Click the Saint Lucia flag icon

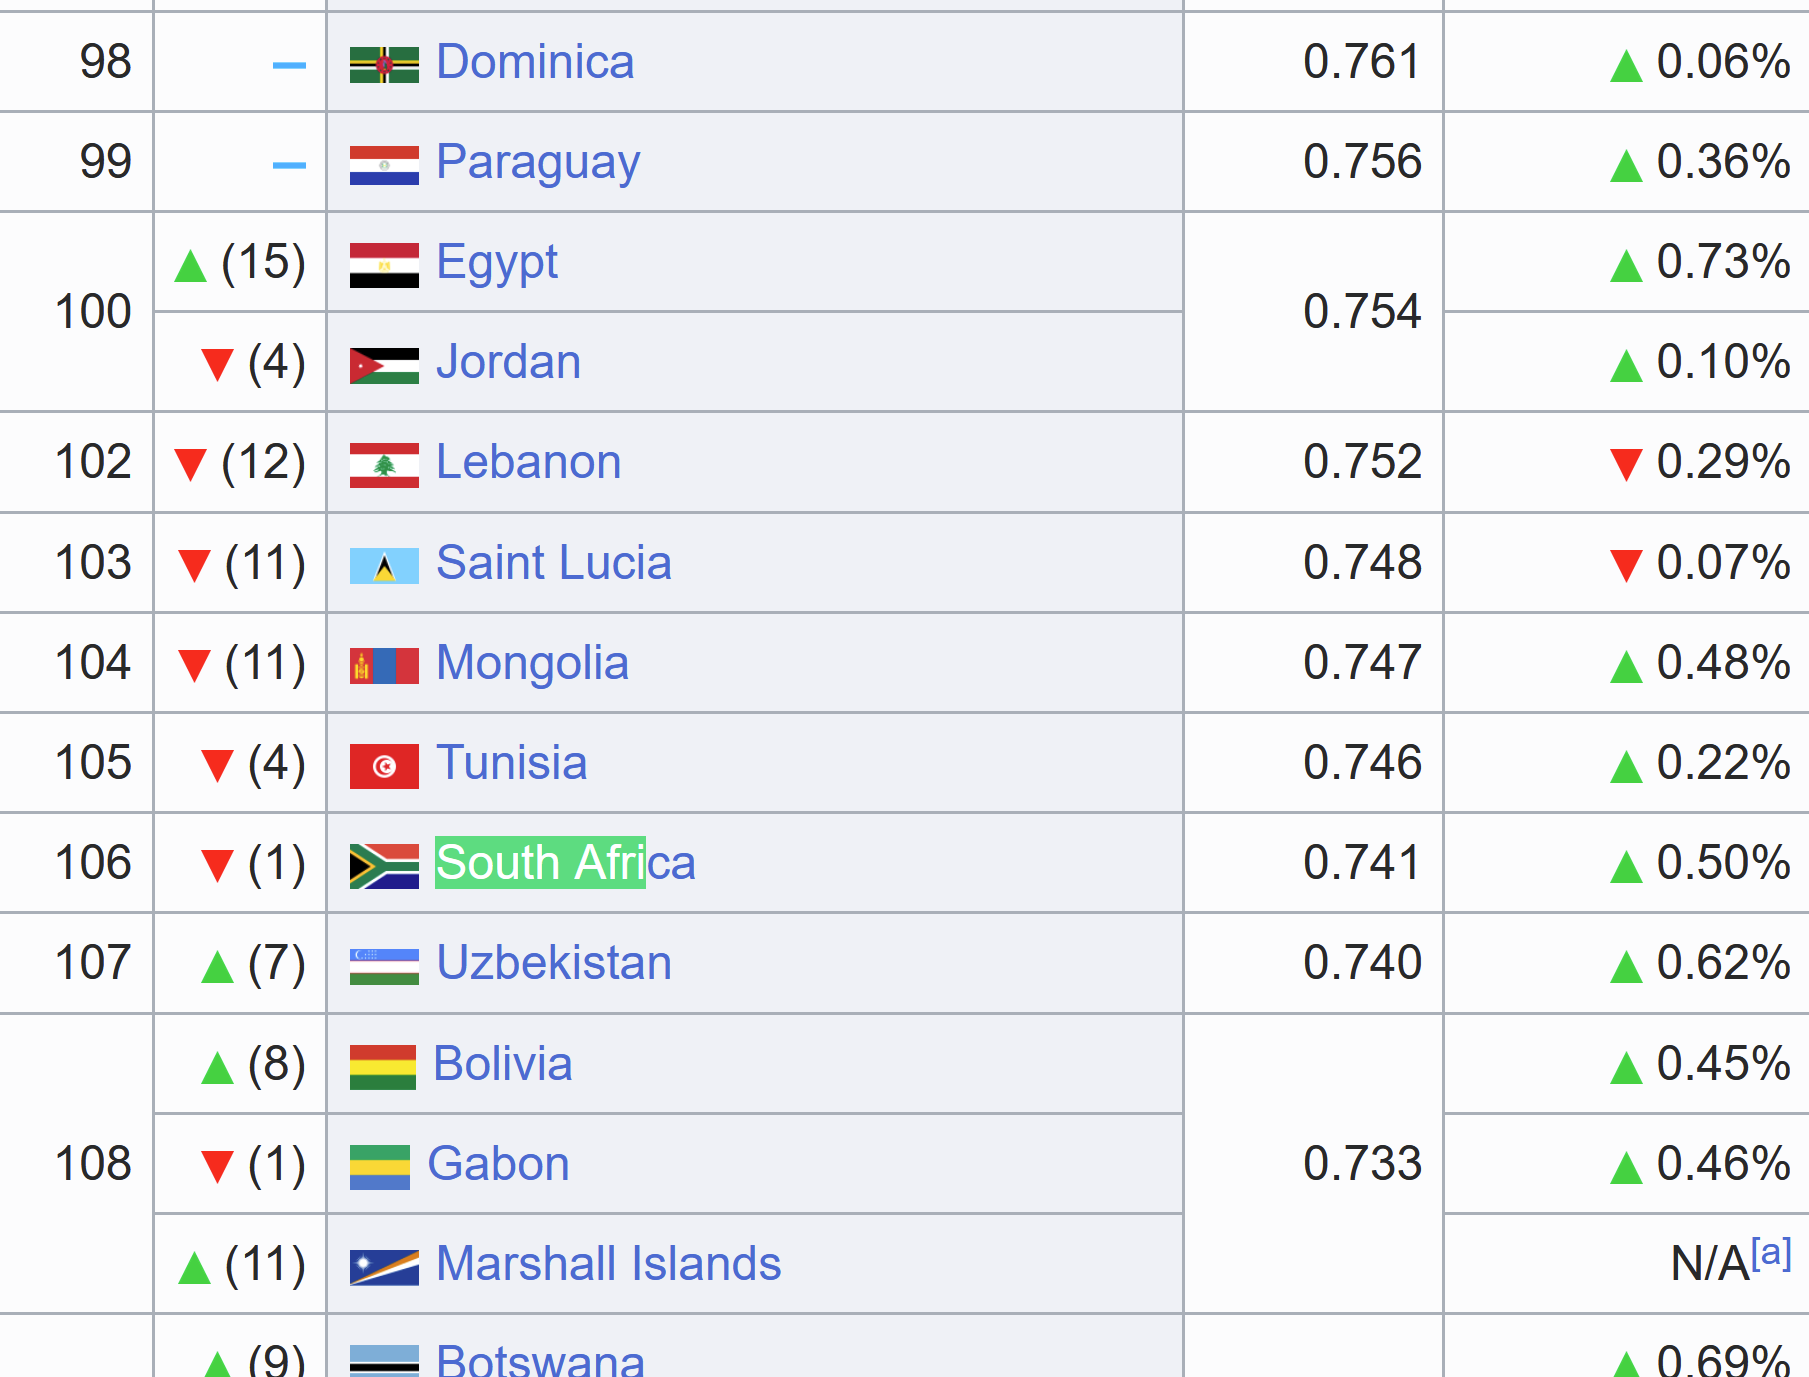click(x=384, y=566)
